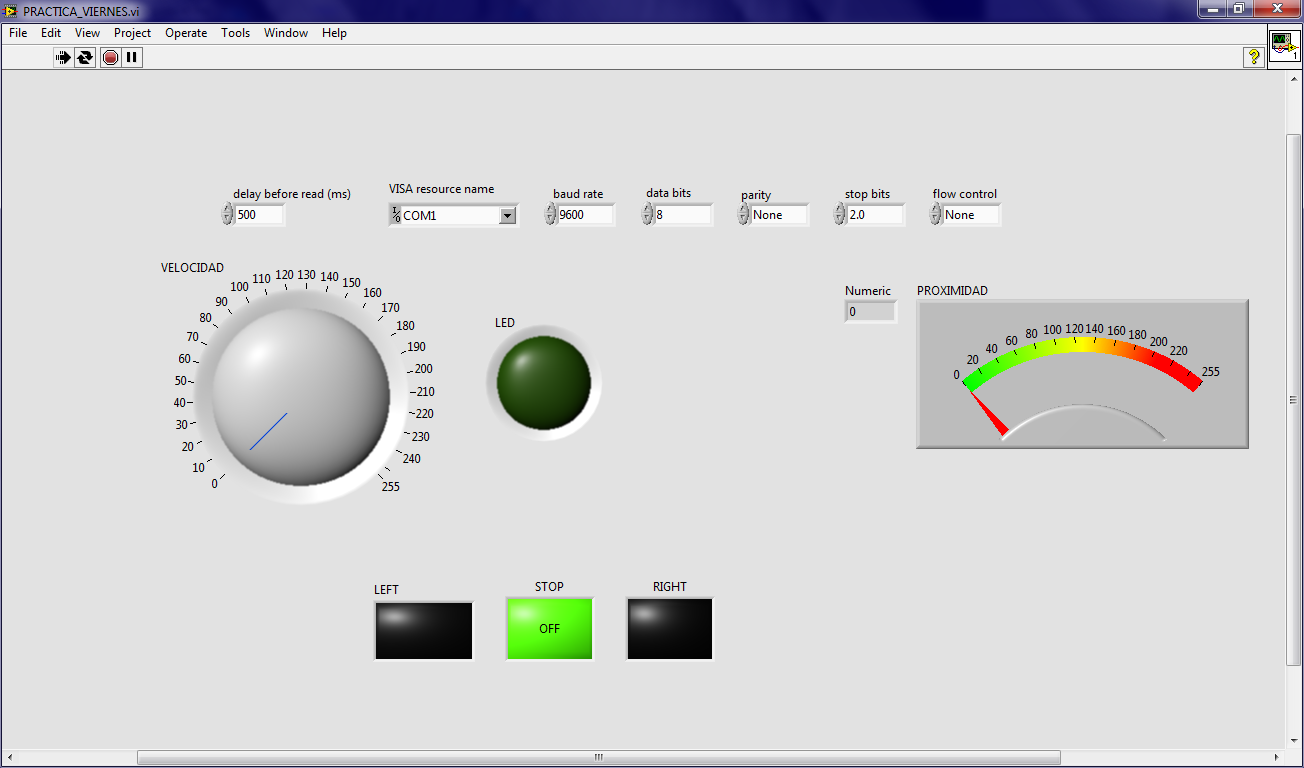Click the flow control ring selector arrows
This screenshot has width=1304, height=768.
point(936,214)
